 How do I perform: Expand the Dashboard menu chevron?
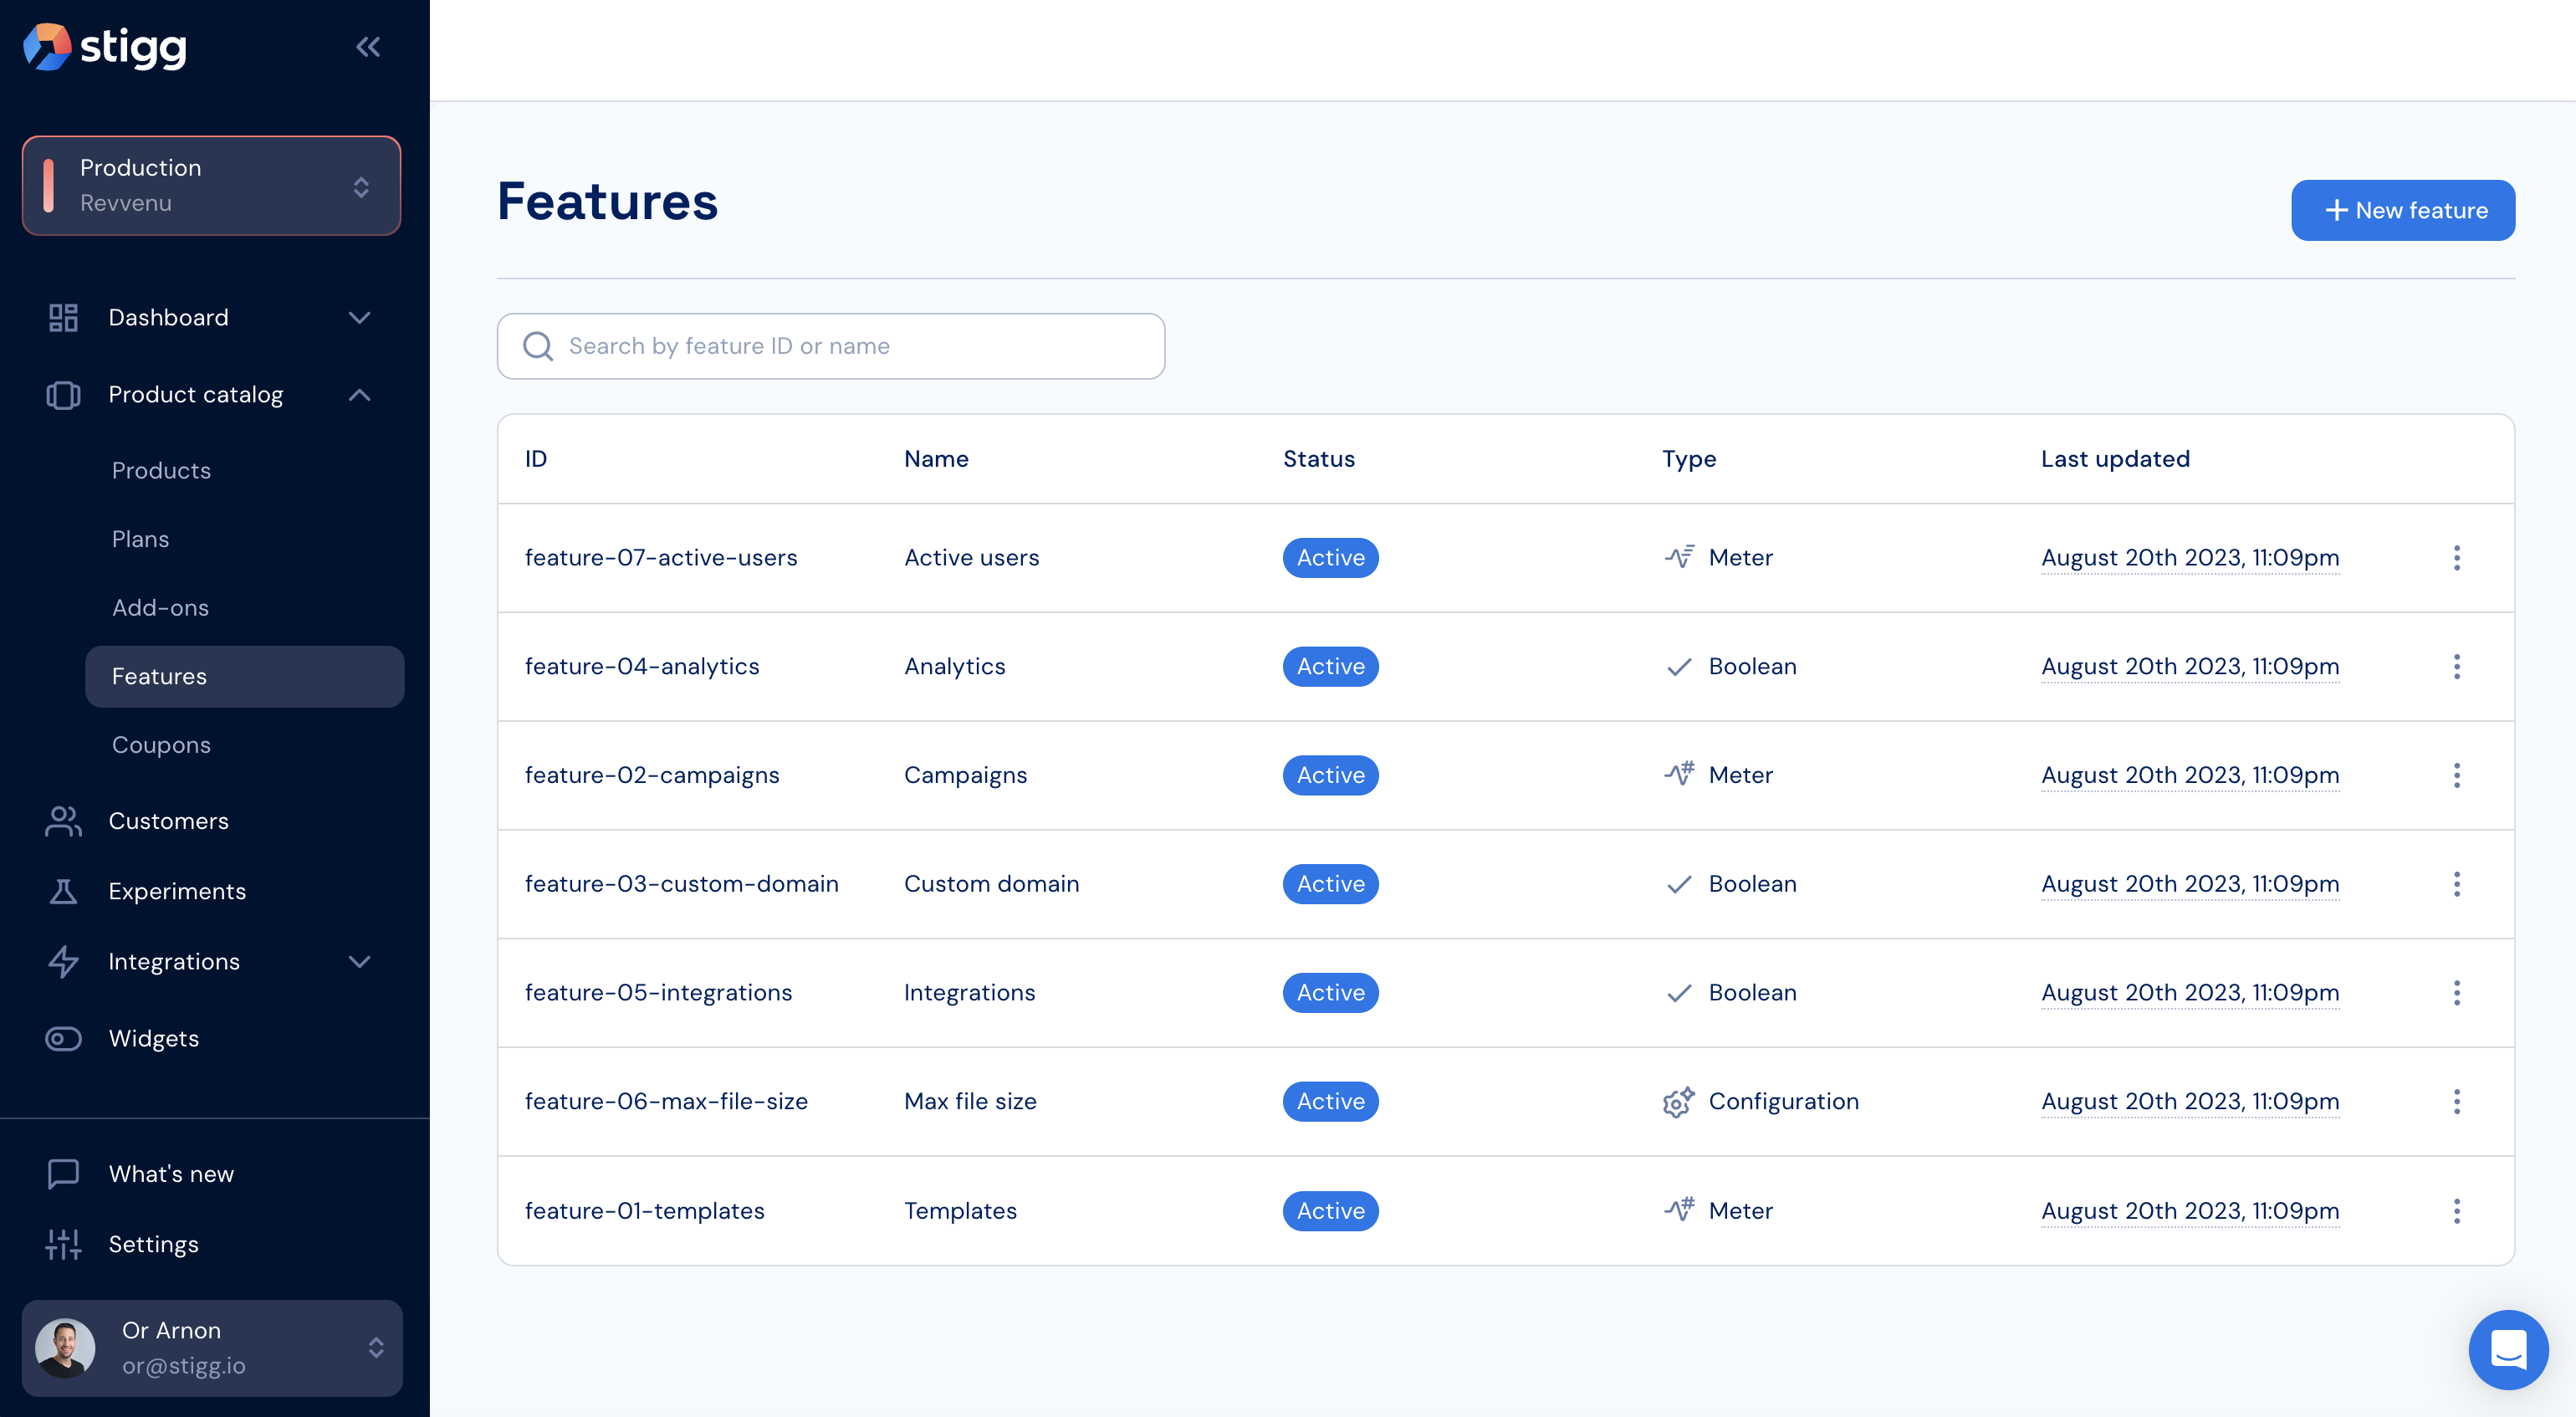(360, 318)
